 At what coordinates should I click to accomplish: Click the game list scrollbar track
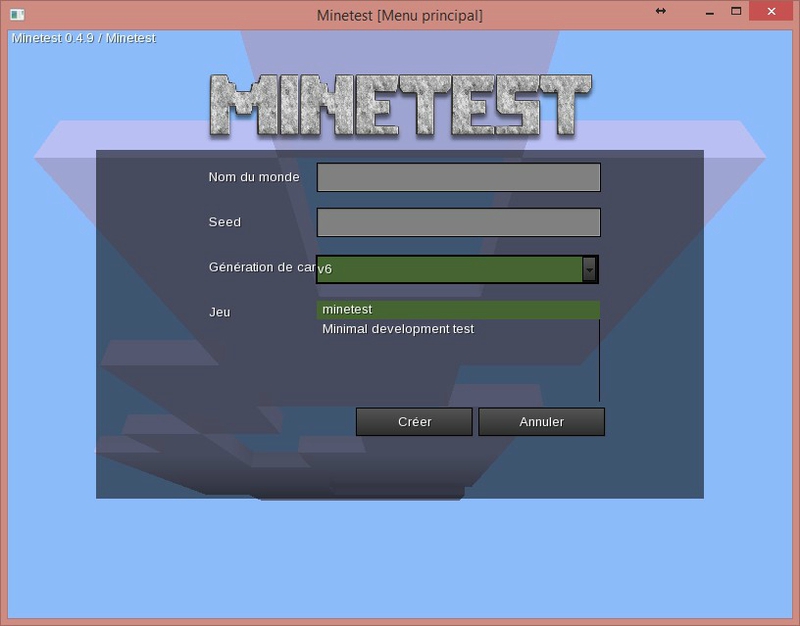pos(599,360)
